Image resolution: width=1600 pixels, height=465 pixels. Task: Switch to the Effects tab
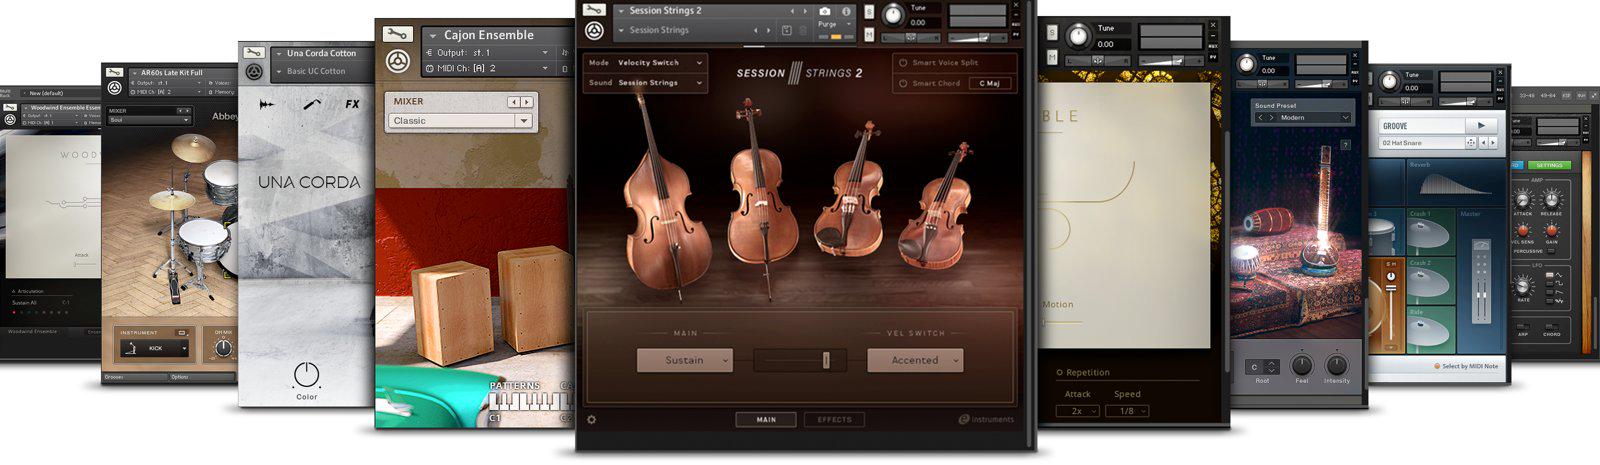pos(834,420)
